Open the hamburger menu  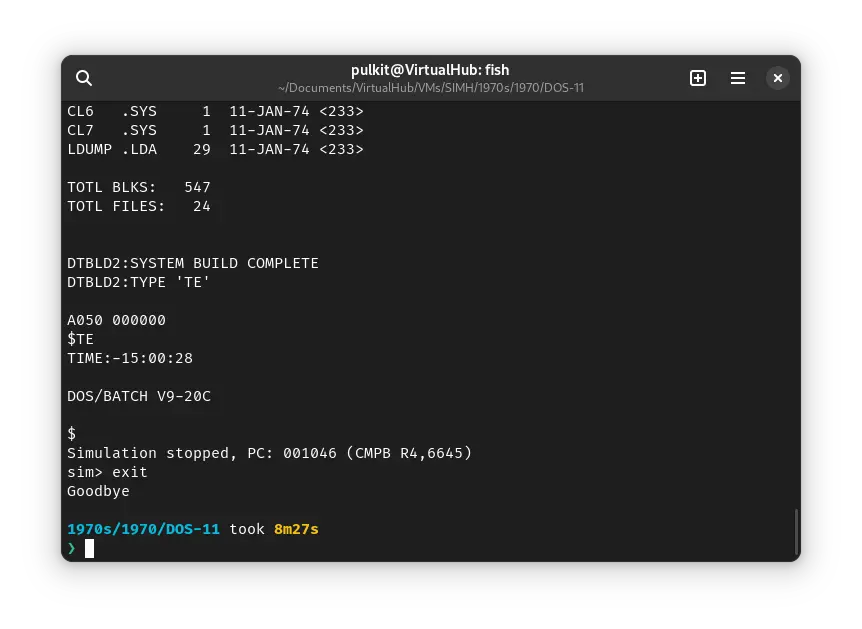pyautogui.click(x=738, y=78)
